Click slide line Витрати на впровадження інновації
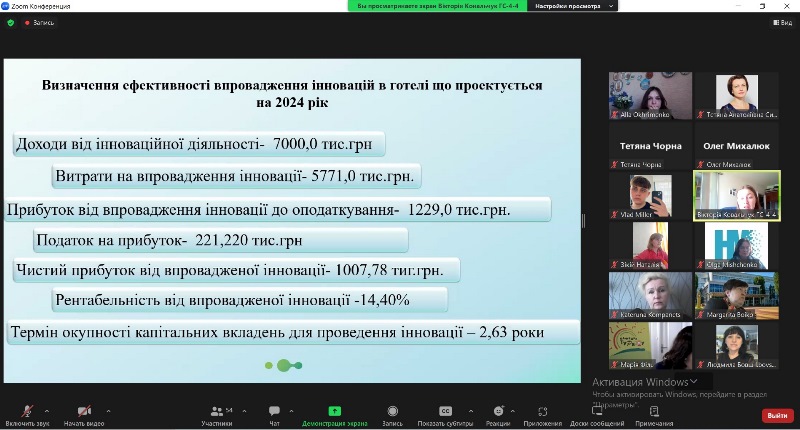This screenshot has width=800, height=430. (236, 176)
